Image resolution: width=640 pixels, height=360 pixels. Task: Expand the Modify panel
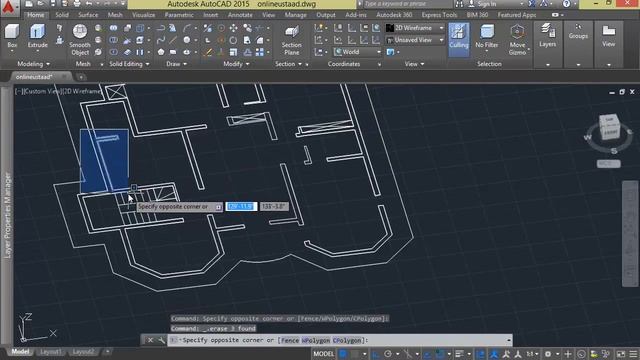pyautogui.click(x=236, y=64)
